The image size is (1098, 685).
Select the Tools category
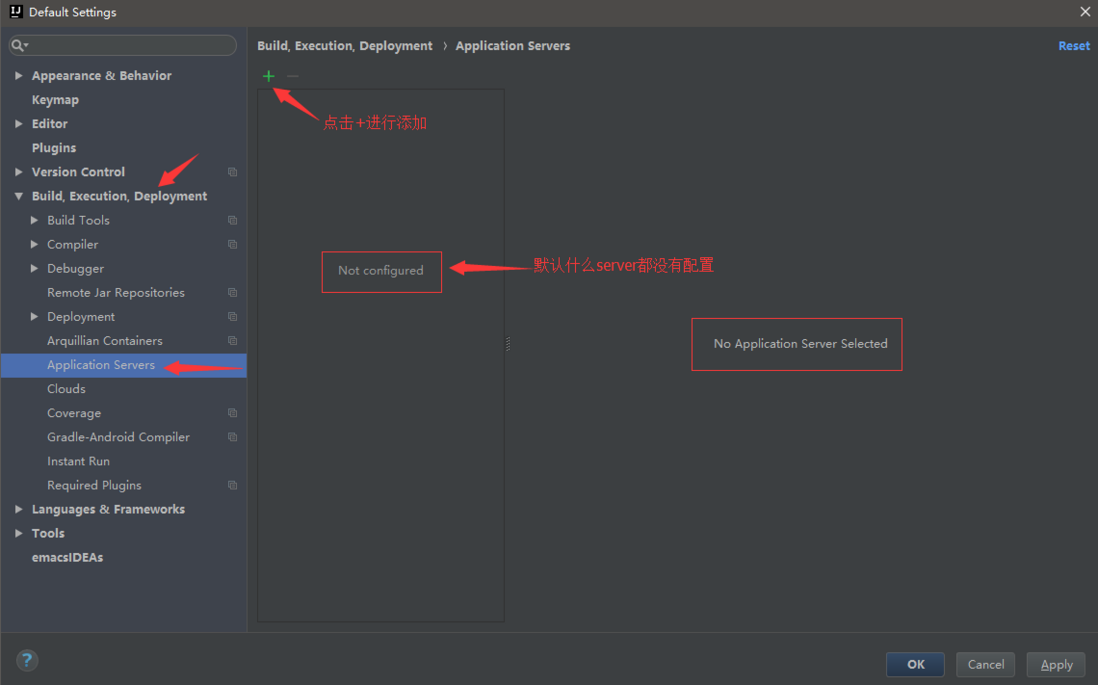48,534
